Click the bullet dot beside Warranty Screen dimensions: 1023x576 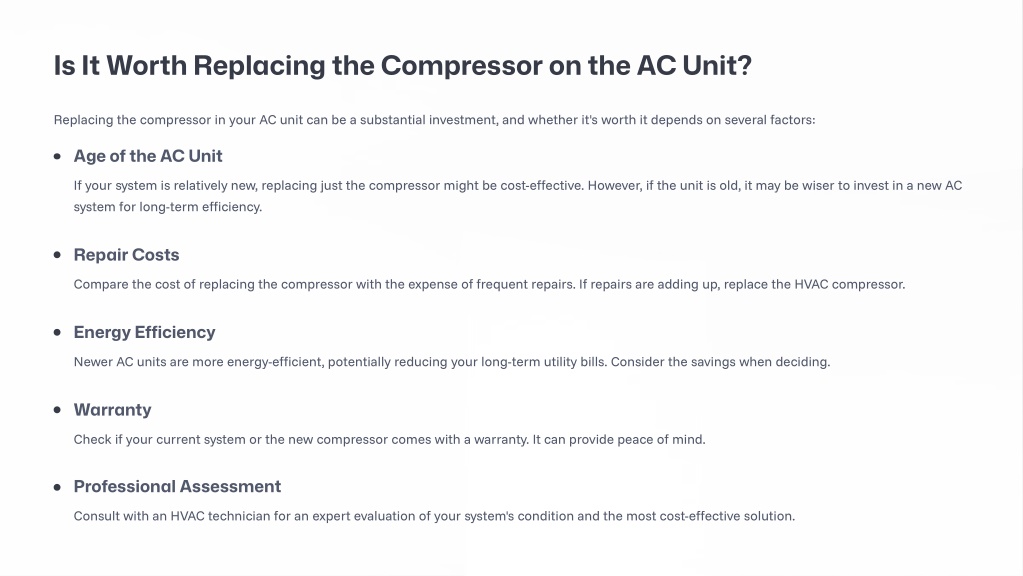(x=57, y=410)
